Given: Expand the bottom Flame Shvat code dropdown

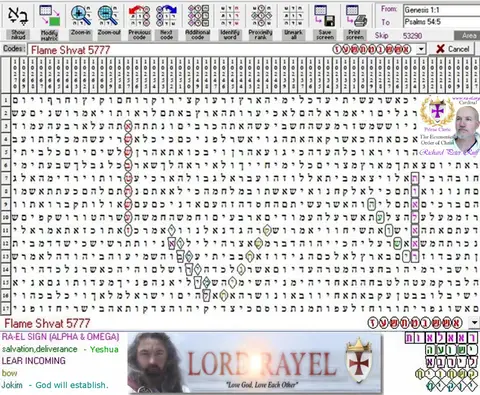Looking at the screenshot, I should click(474, 322).
